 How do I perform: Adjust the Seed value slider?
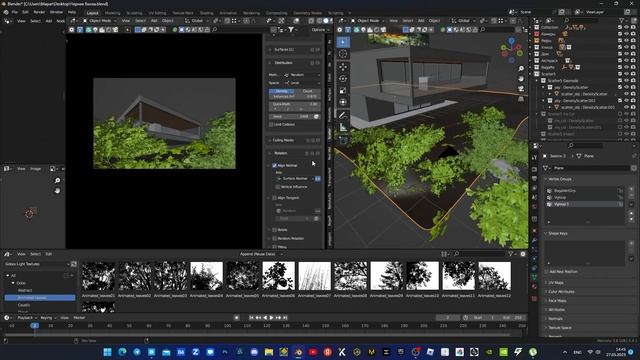291,116
